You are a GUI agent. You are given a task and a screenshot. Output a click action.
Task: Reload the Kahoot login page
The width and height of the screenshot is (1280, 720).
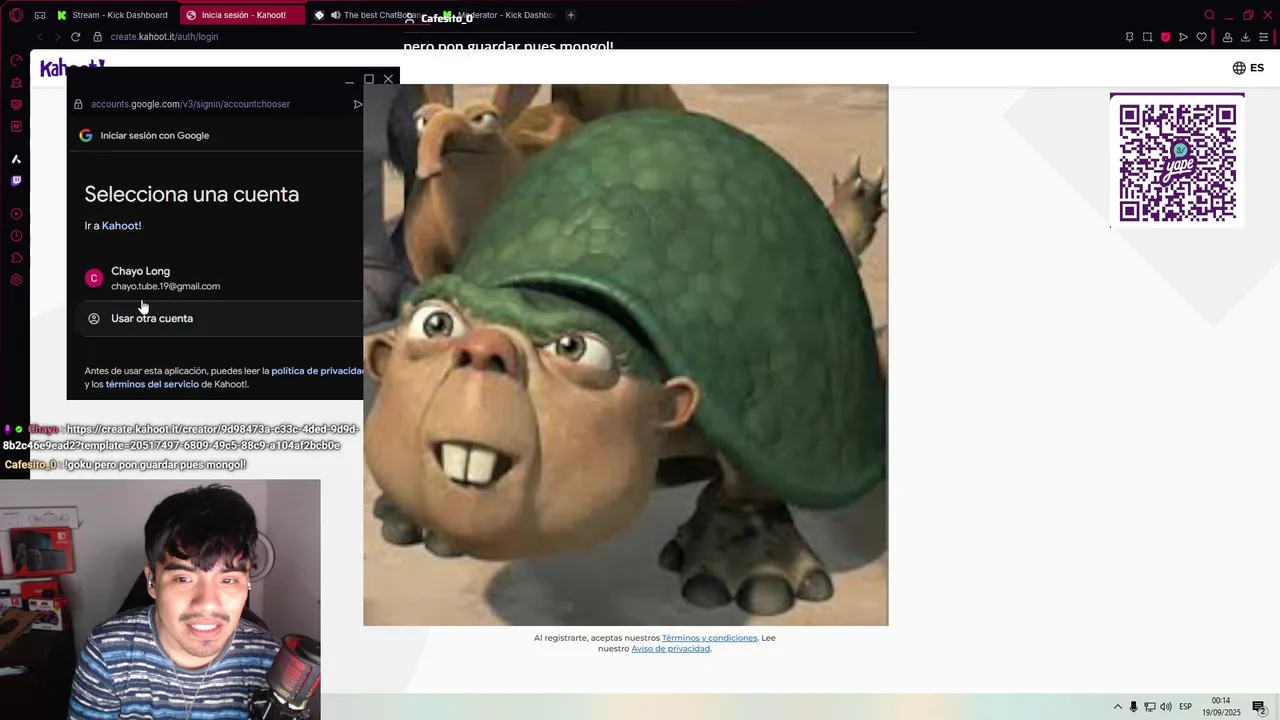click(75, 37)
